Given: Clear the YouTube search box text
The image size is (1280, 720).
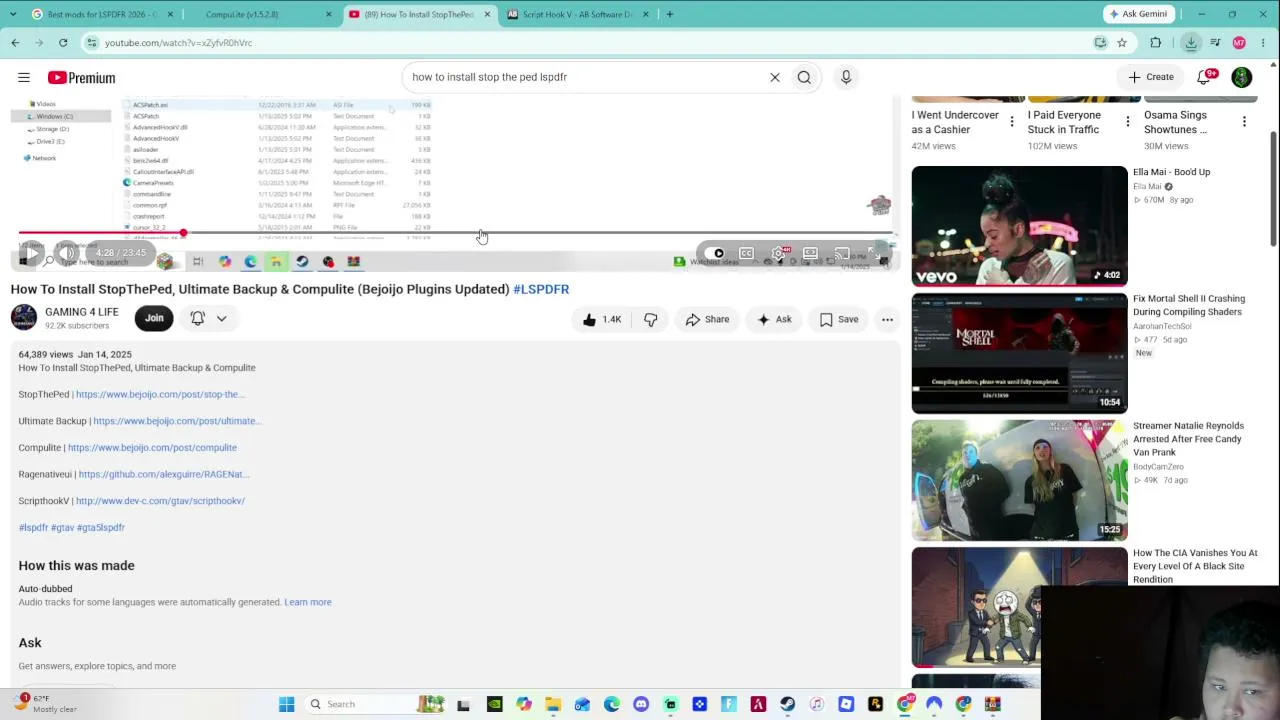Looking at the screenshot, I should (x=774, y=77).
